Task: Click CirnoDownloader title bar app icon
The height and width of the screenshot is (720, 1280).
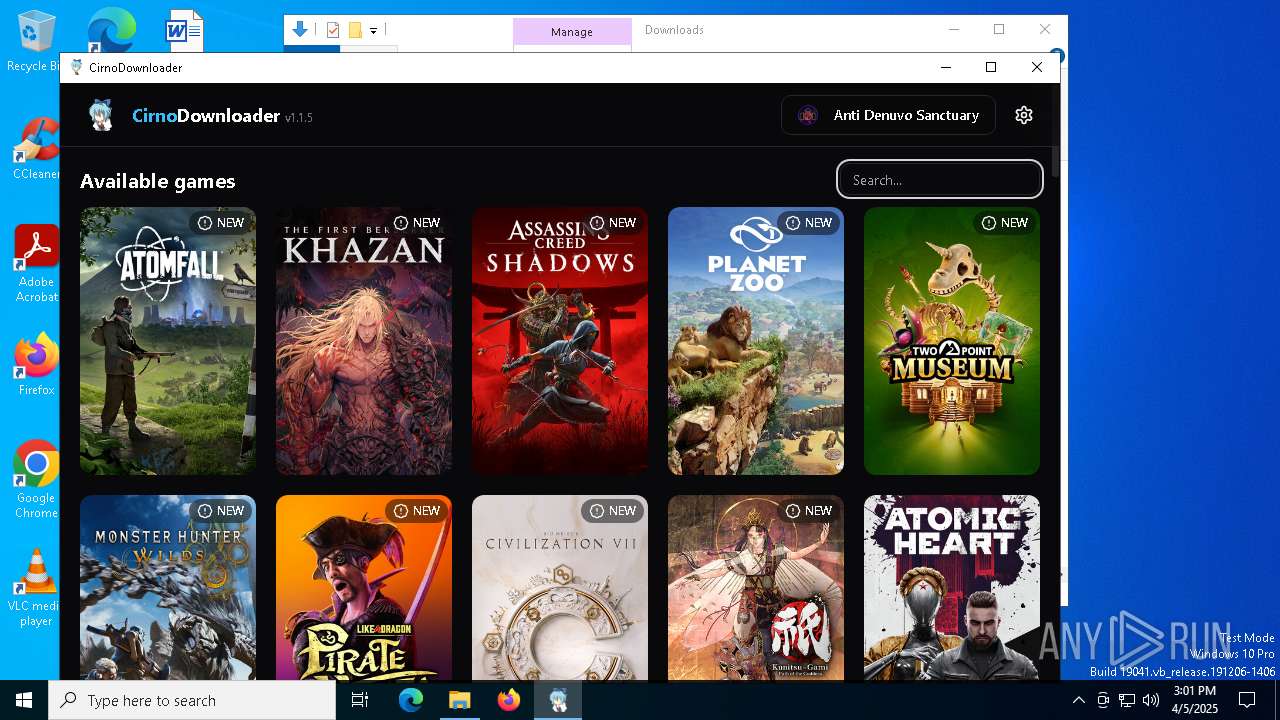Action: pos(76,67)
